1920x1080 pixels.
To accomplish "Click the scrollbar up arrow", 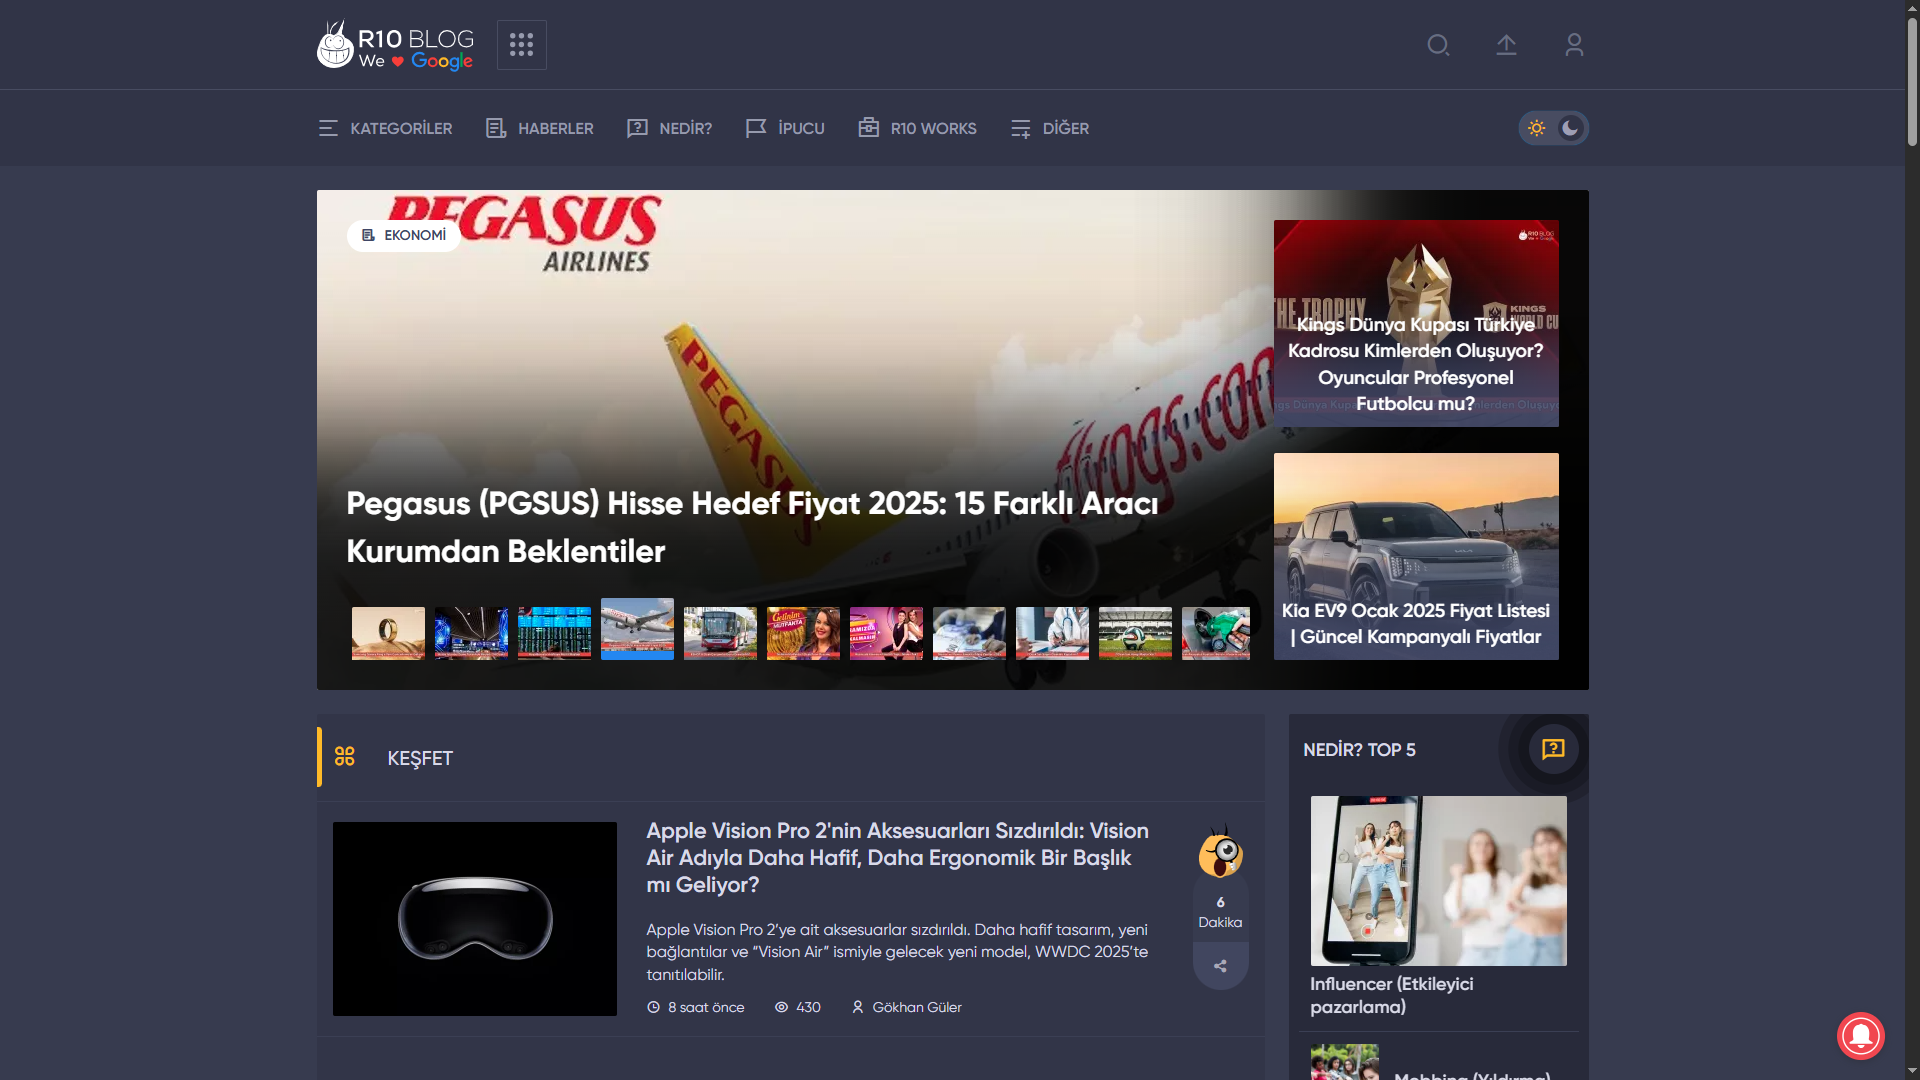I will coord(1912,8).
